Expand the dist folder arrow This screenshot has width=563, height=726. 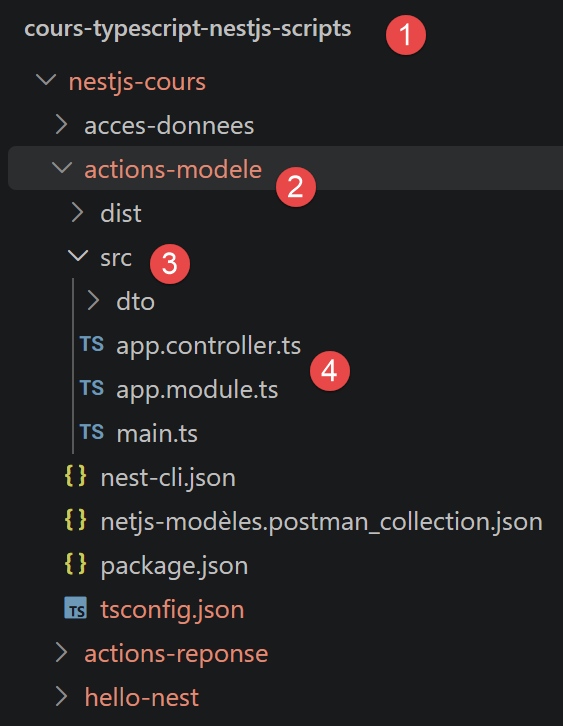[78, 213]
